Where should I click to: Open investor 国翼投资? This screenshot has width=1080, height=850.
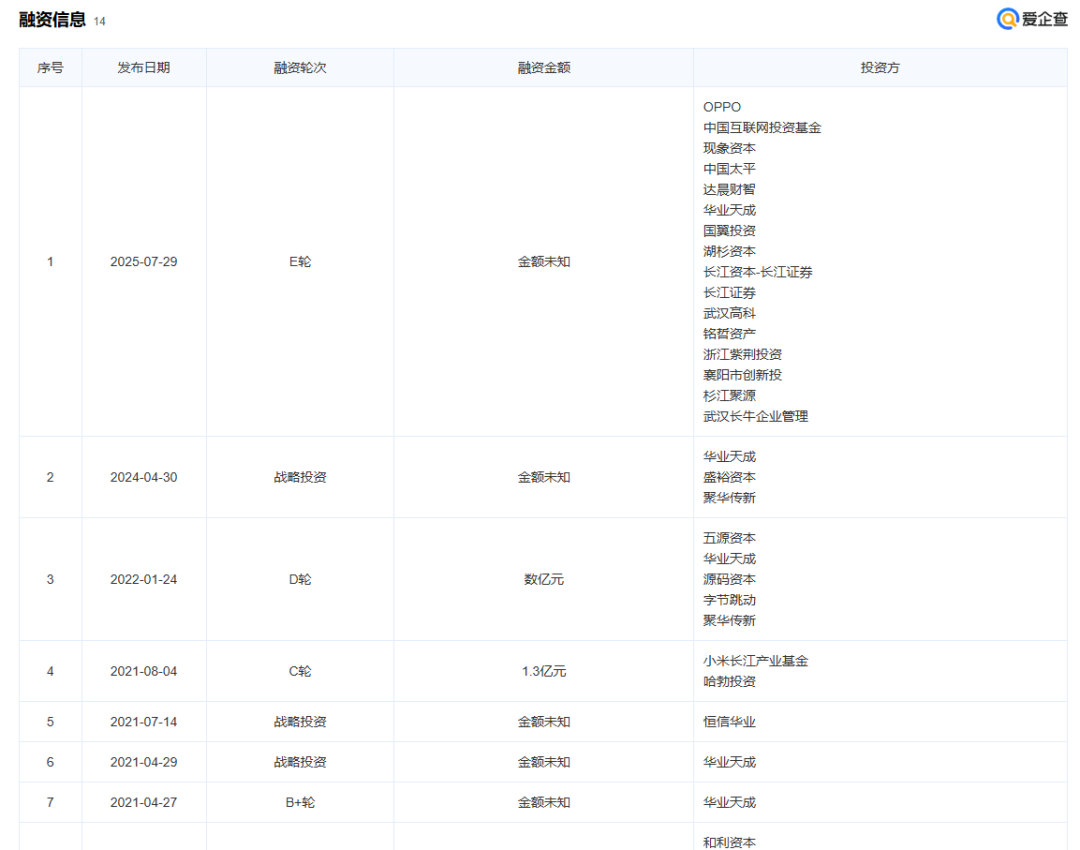tap(729, 231)
